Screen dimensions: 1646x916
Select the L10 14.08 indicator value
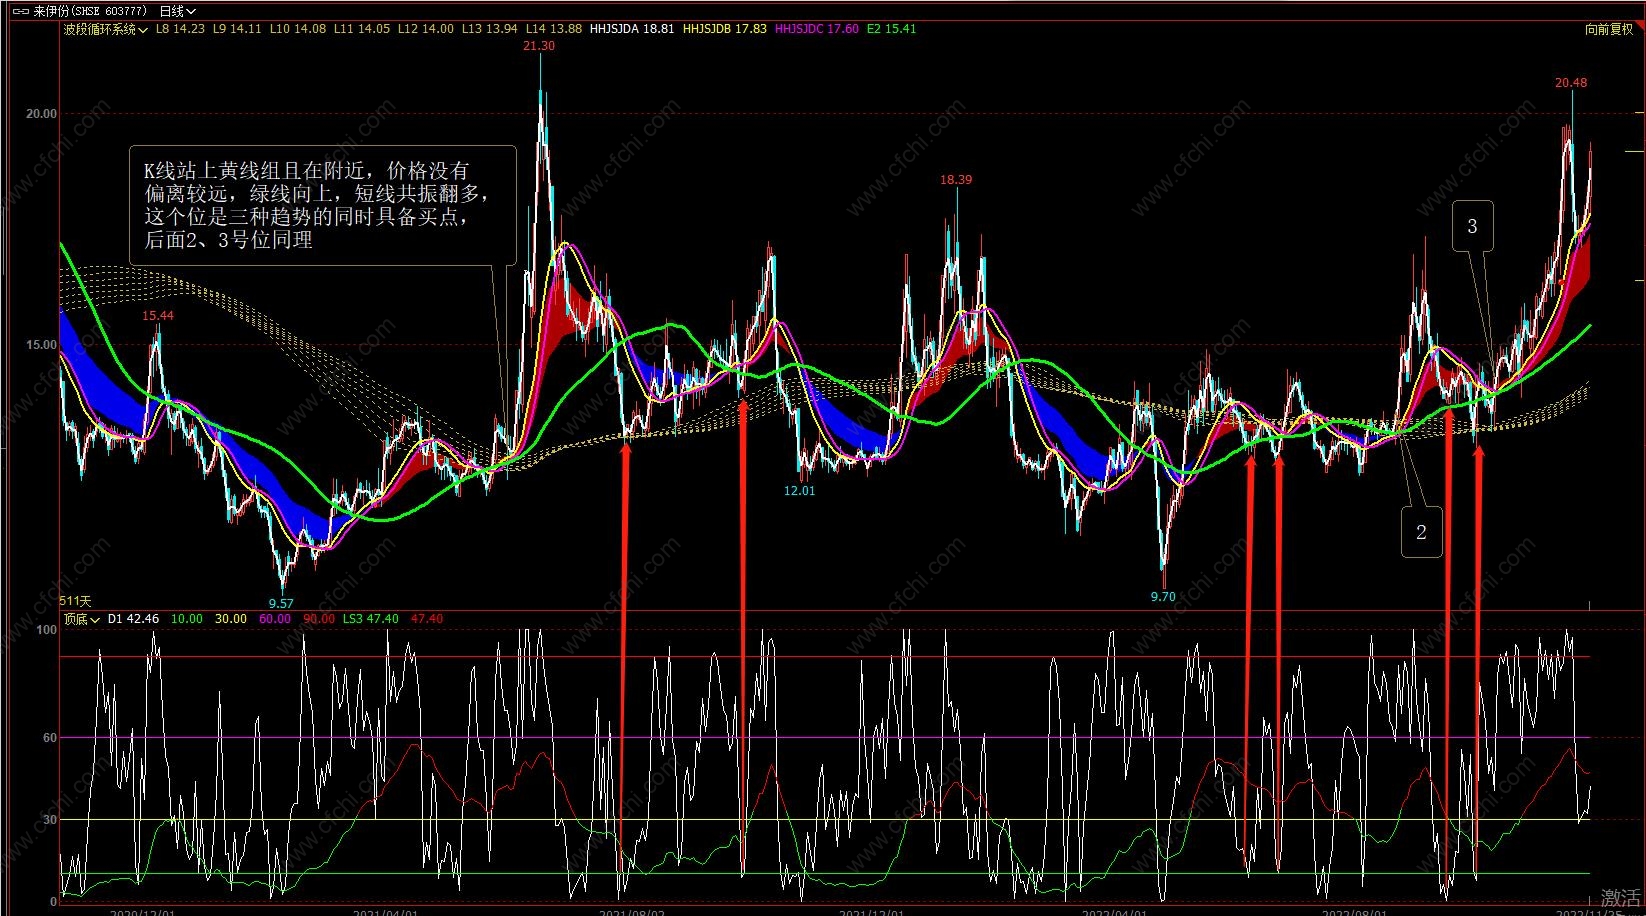click(298, 29)
